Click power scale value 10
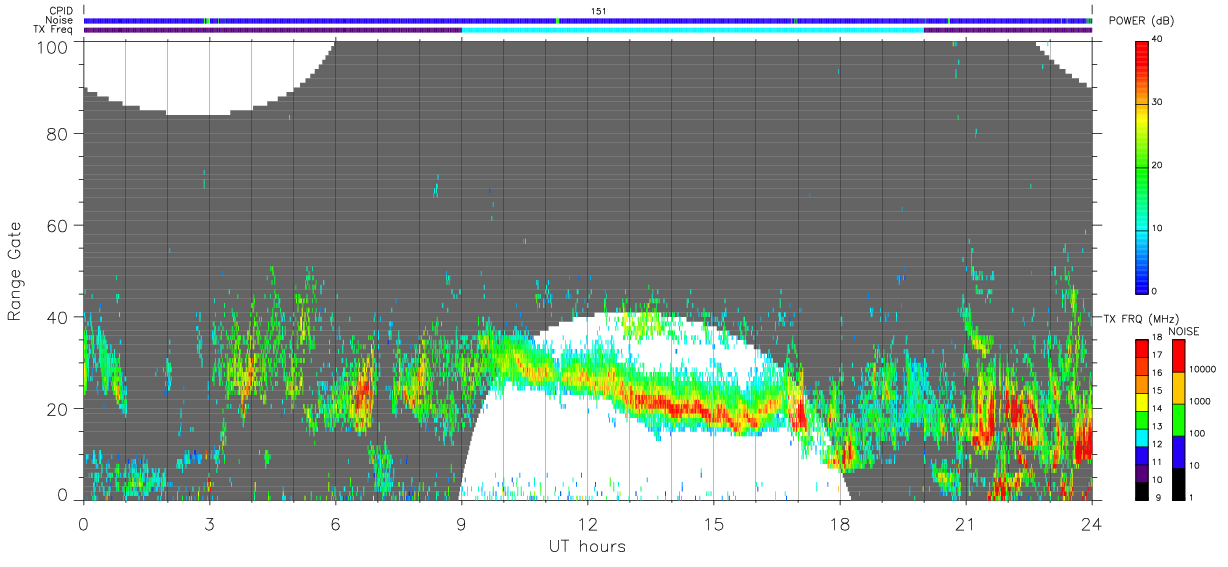The width and height of the screenshot is (1228, 567). tap(1158, 229)
